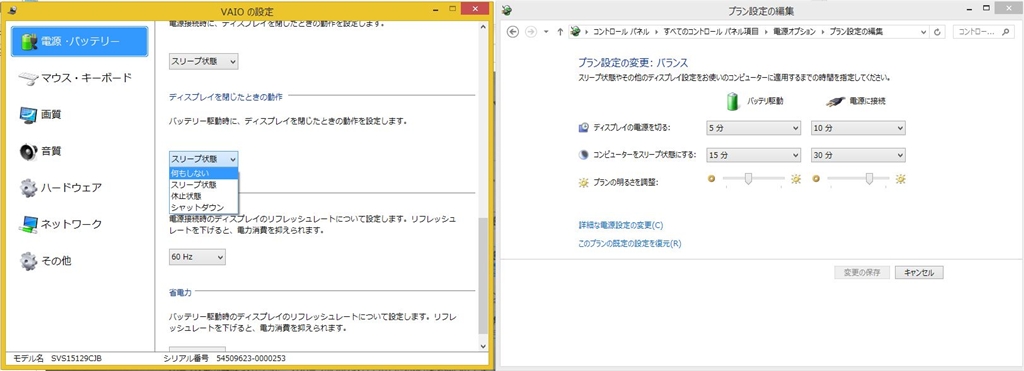Click the bright sun icon of the plugged-in slider
1024x371 pixels.
pyautogui.click(x=901, y=179)
